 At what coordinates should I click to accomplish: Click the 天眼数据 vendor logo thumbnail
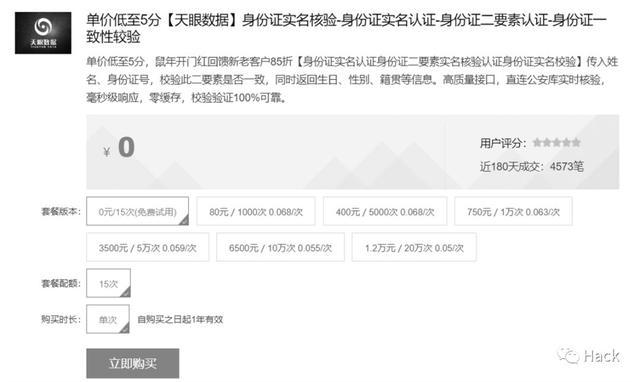(43, 33)
